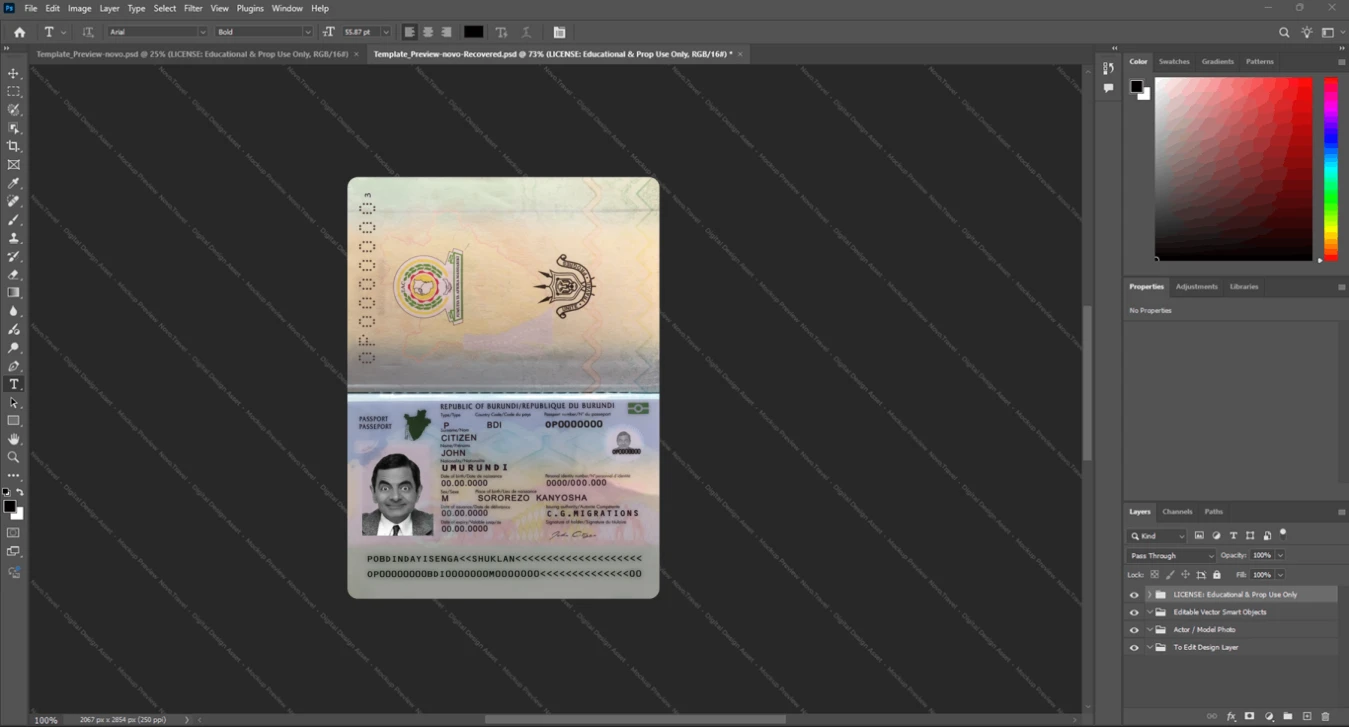Select the Hand tool
The width and height of the screenshot is (1349, 727).
click(14, 439)
